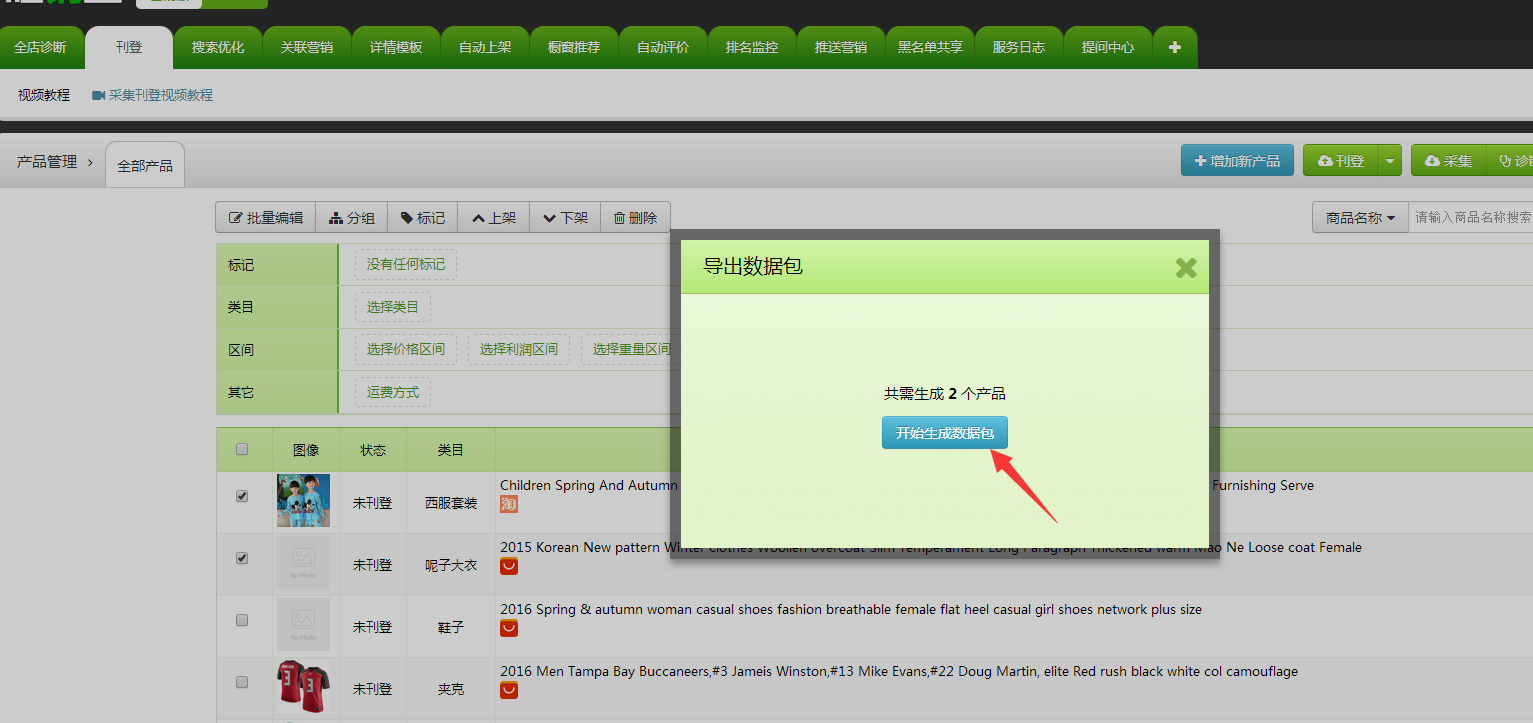Open the 全店诊断 tab
The image size is (1533, 723).
coord(40,47)
